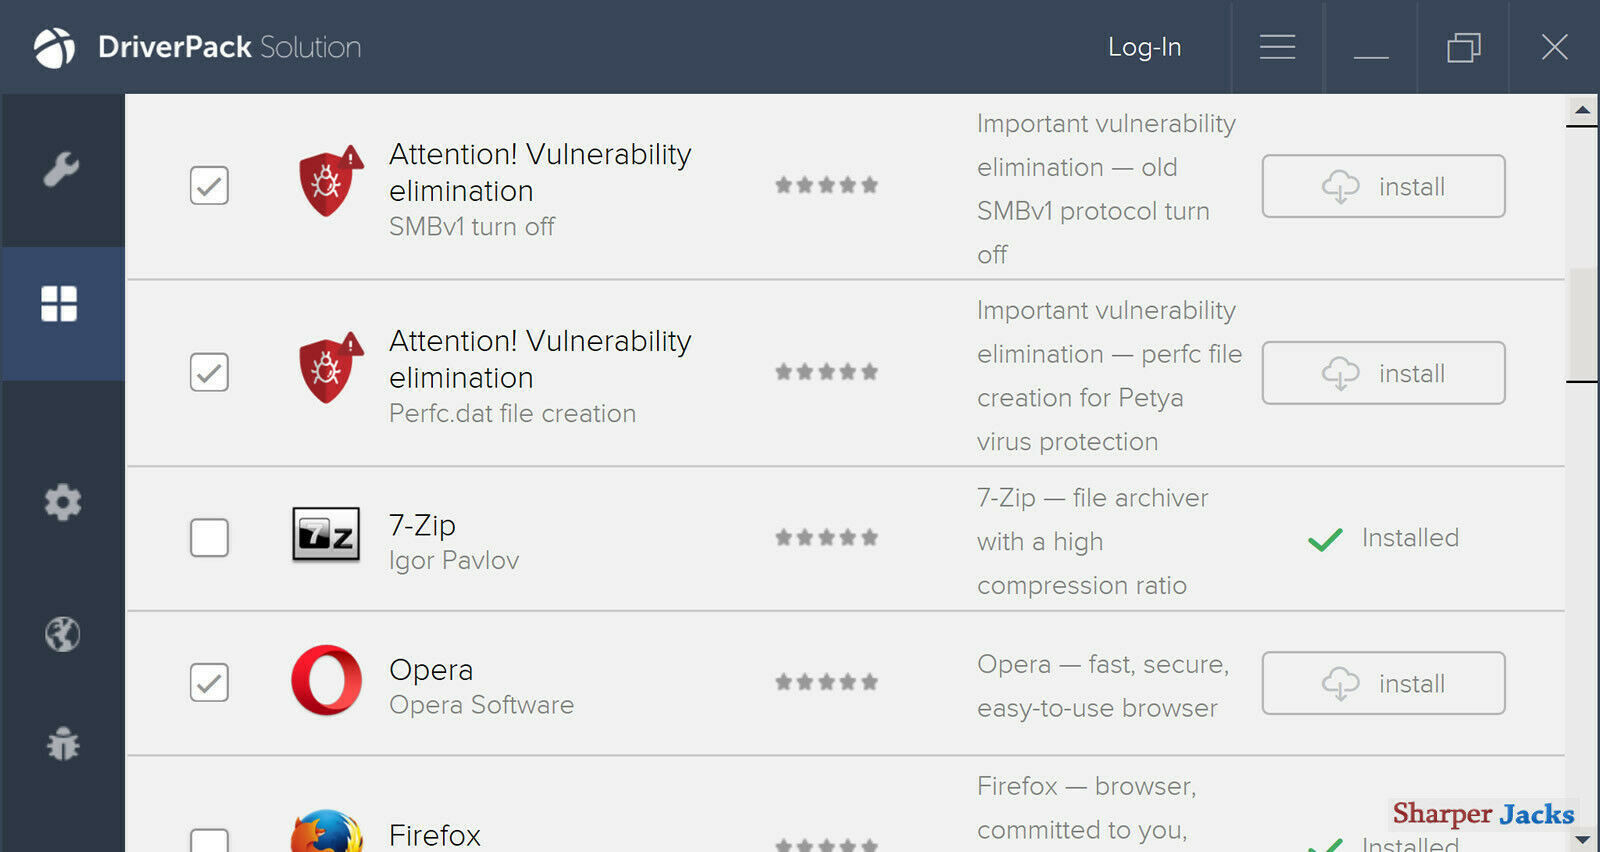This screenshot has height=852, width=1600.
Task: Install the Perfc.dat vulnerability fix
Action: tap(1383, 373)
